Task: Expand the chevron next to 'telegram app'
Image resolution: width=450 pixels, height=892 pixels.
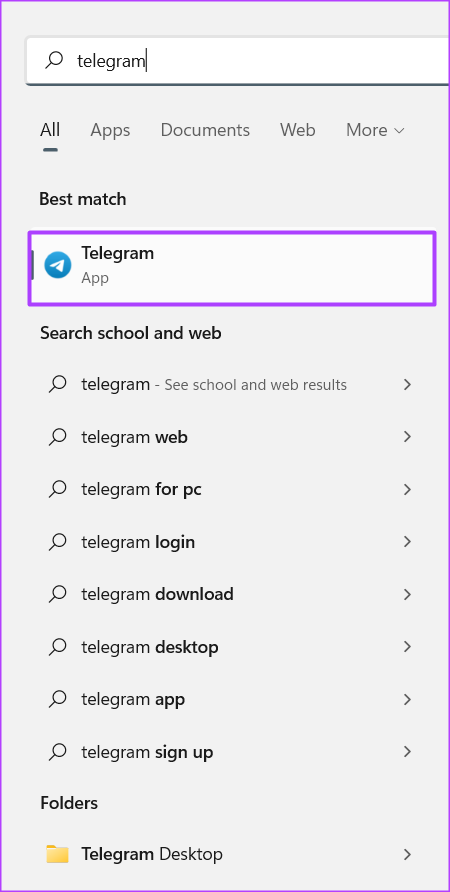Action: pos(407,699)
